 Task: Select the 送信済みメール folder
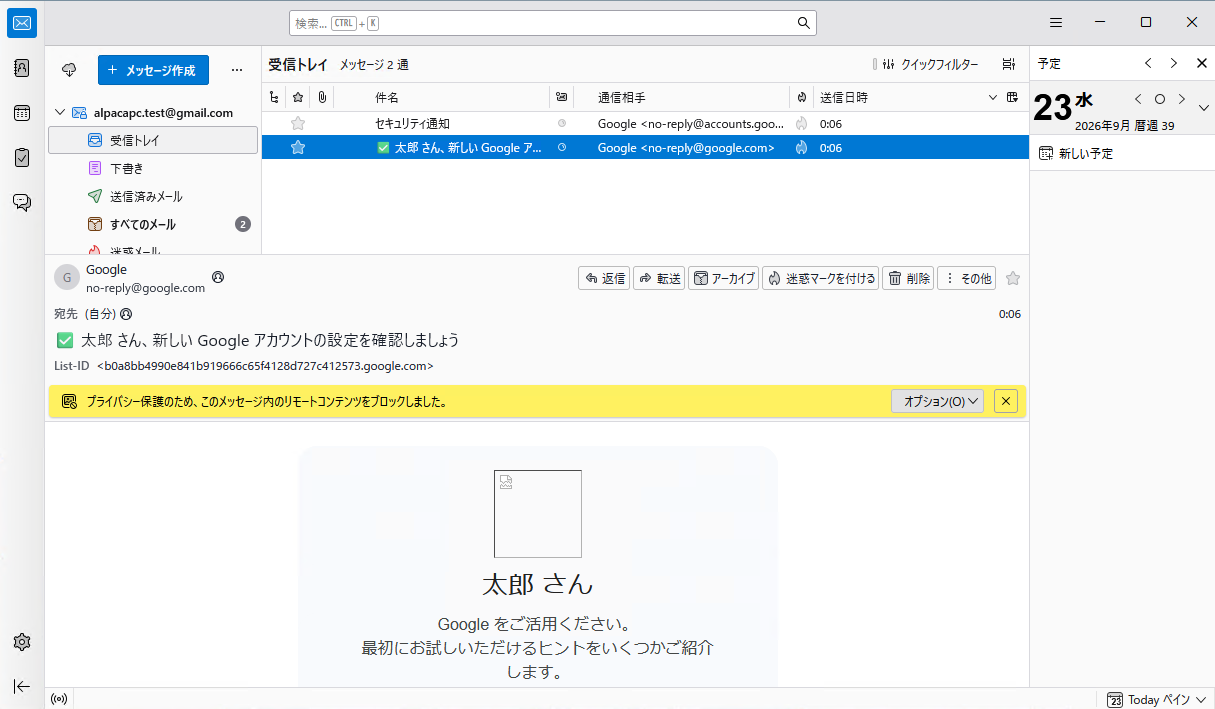(153, 196)
